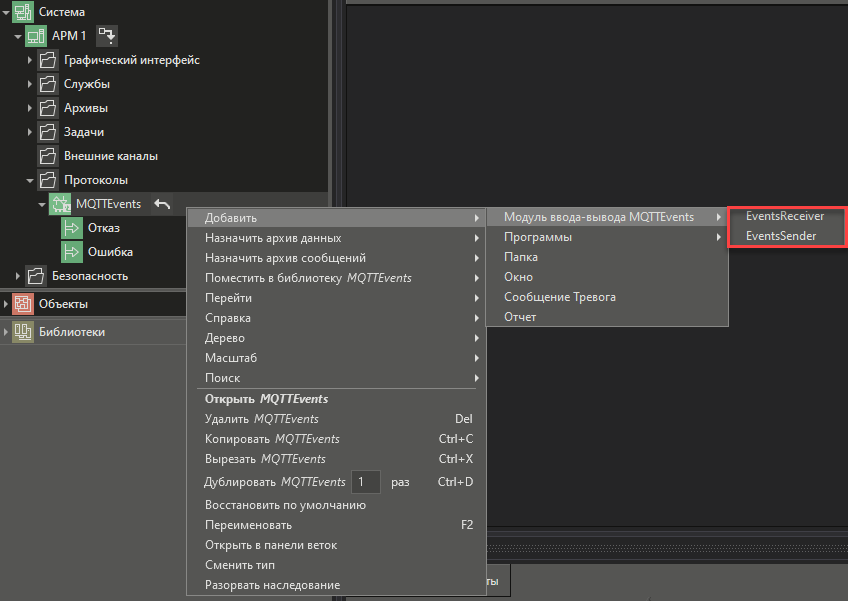Click the APM 1 workstation icon
This screenshot has width=848, height=601.
[35, 36]
